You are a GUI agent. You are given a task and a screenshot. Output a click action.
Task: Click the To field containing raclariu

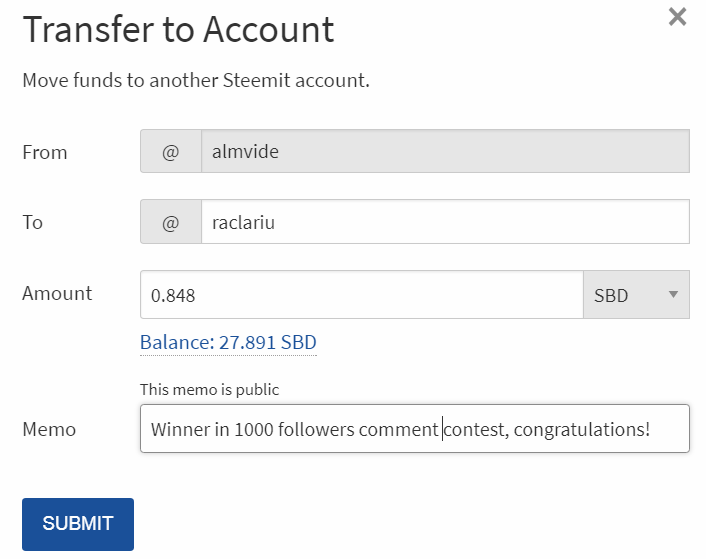click(444, 222)
